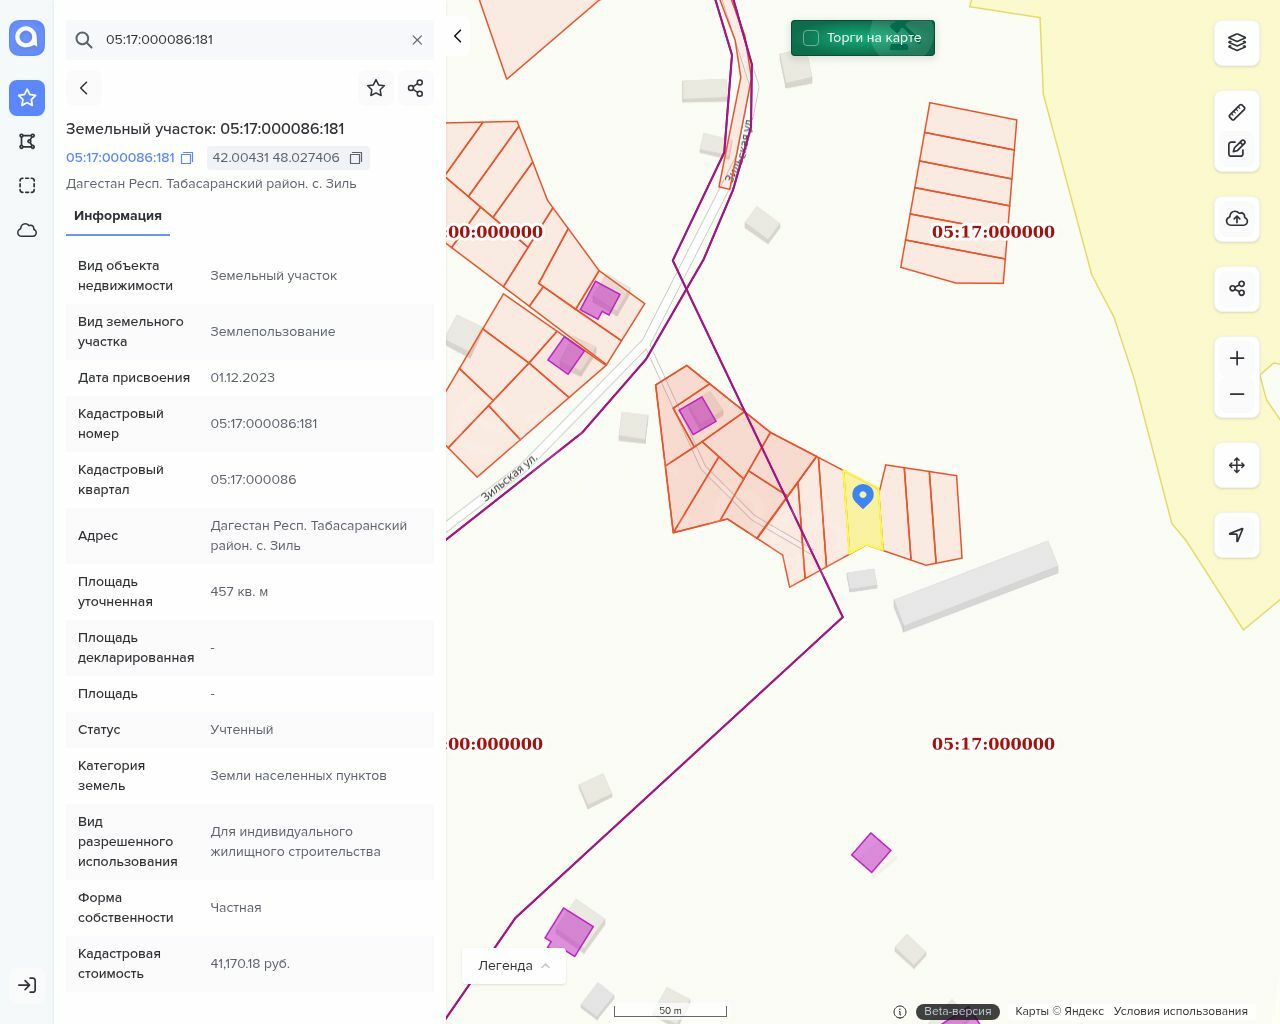Select the ruler measurement tool
Viewport: 1280px width, 1024px height.
tap(1236, 112)
